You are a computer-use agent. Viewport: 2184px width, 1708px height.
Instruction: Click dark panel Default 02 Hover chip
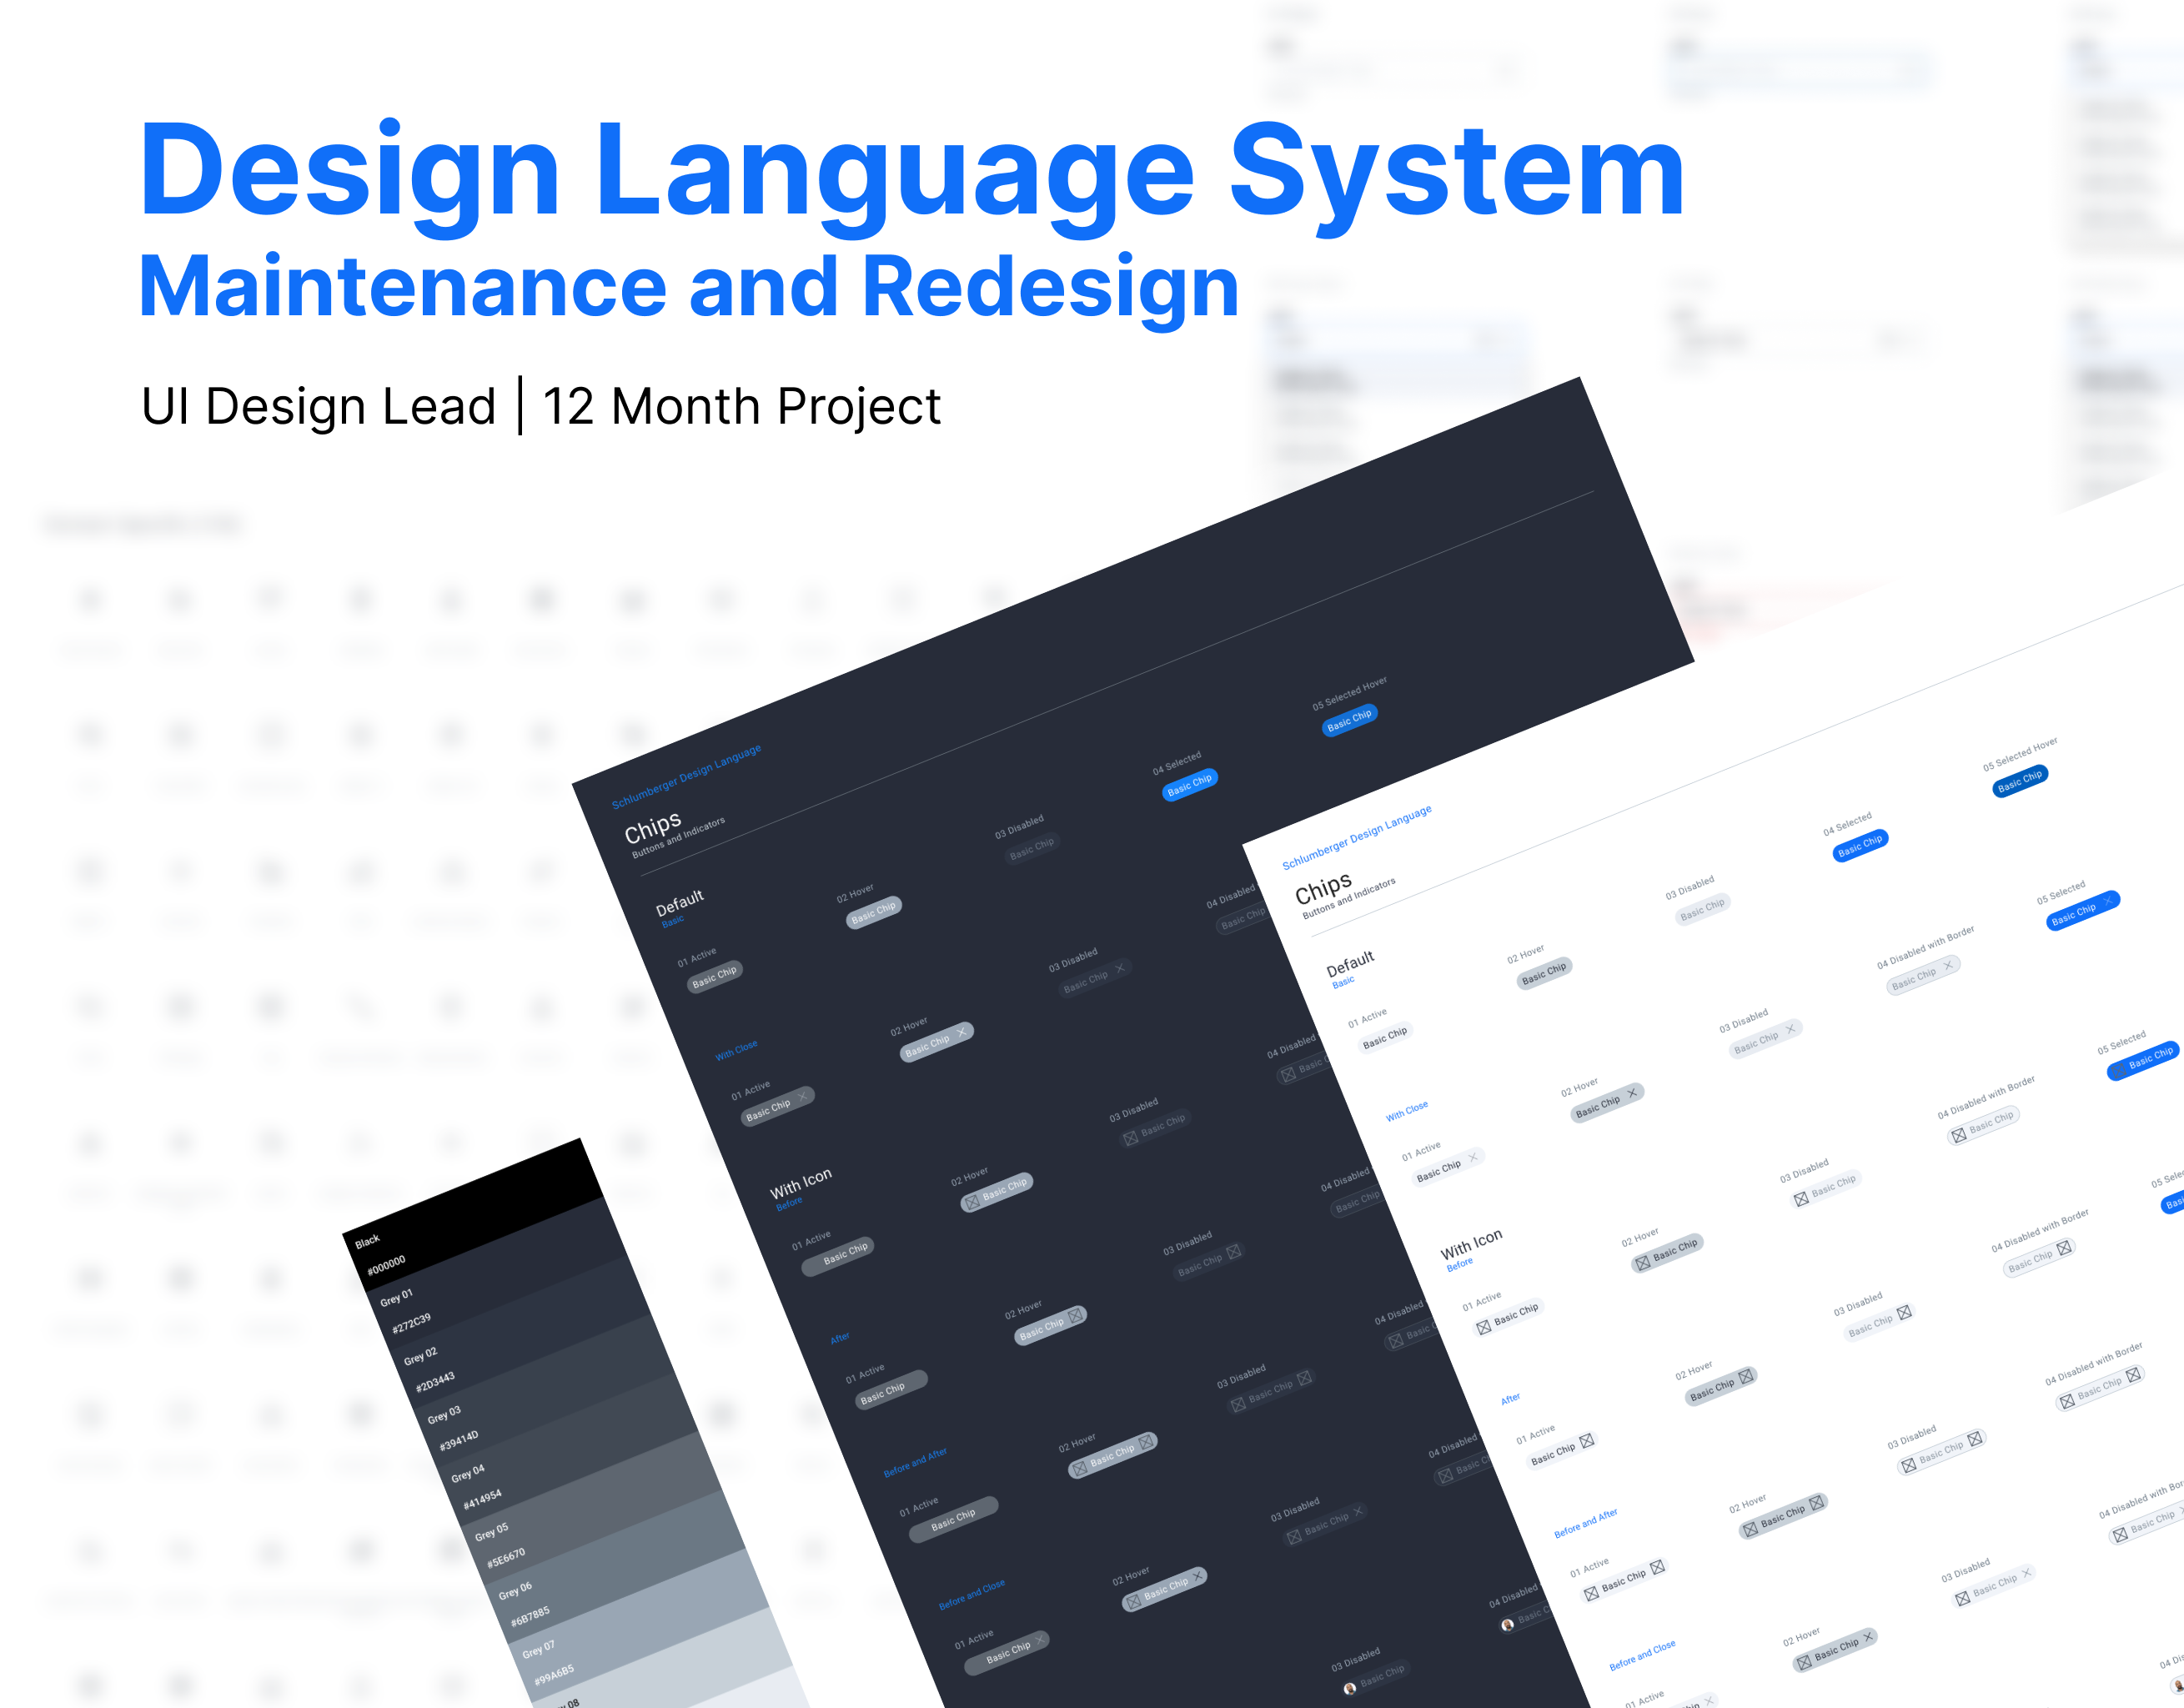click(873, 912)
